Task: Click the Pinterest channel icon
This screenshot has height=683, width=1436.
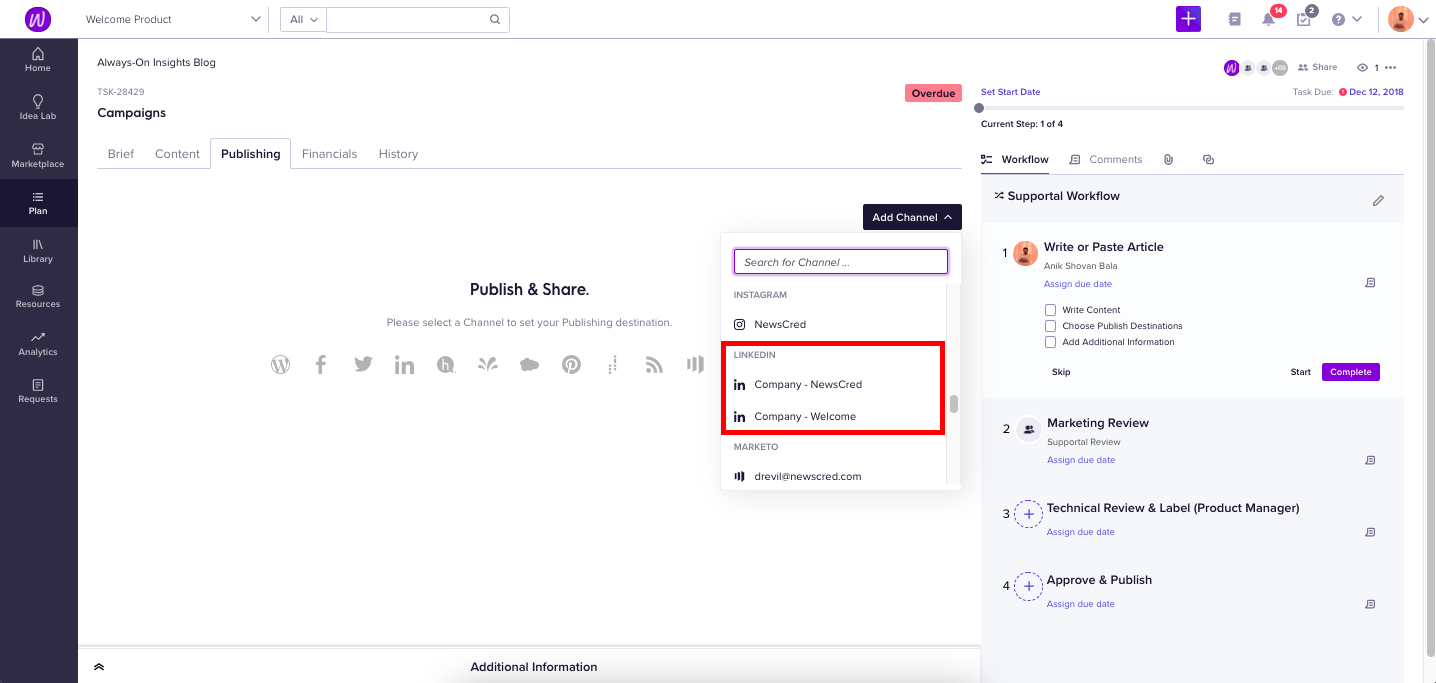Action: click(571, 365)
